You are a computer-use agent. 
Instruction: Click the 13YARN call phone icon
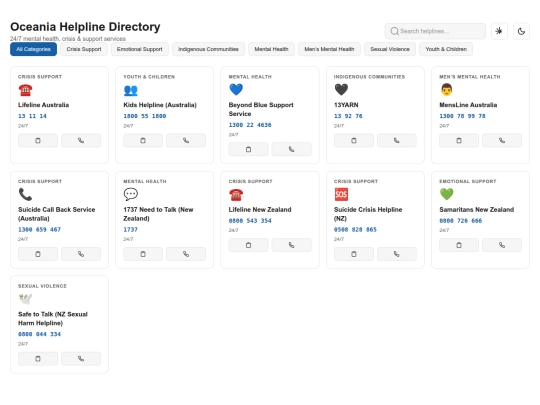[397, 141]
